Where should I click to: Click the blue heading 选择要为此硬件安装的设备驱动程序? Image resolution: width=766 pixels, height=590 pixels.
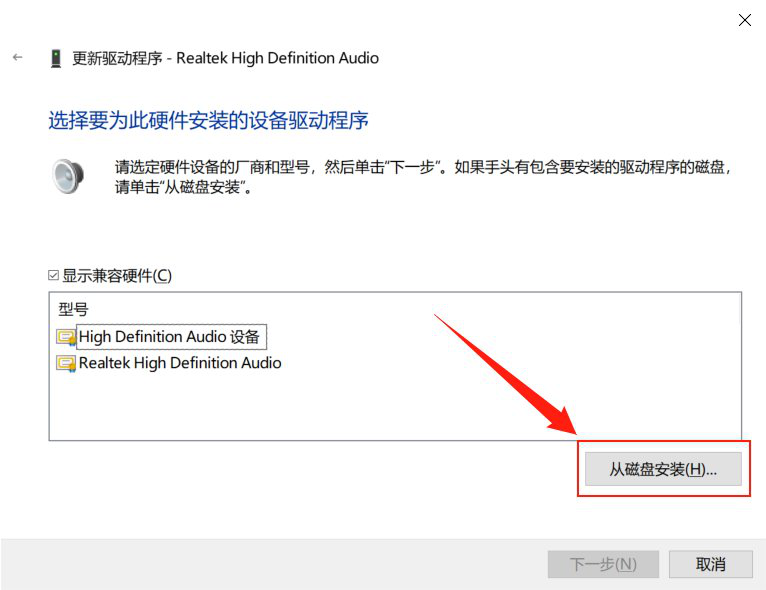[x=208, y=120]
